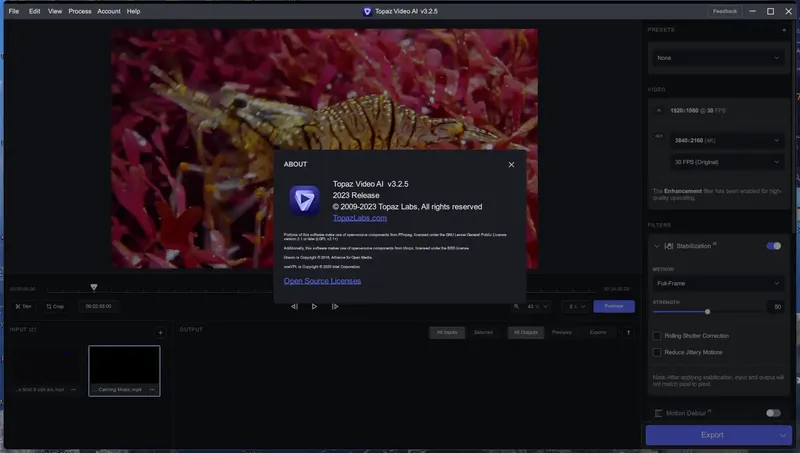Open the 30 FPS (Original) dropdown
This screenshot has width=800, height=453.
tap(727, 162)
